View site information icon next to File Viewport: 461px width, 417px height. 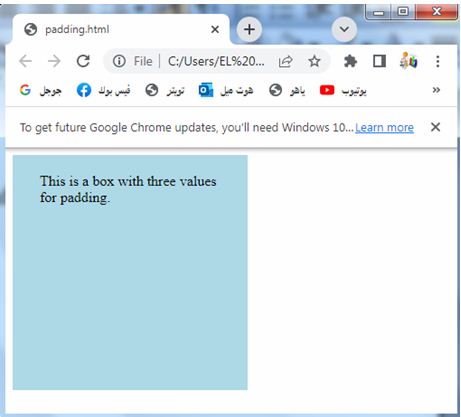tap(119, 61)
